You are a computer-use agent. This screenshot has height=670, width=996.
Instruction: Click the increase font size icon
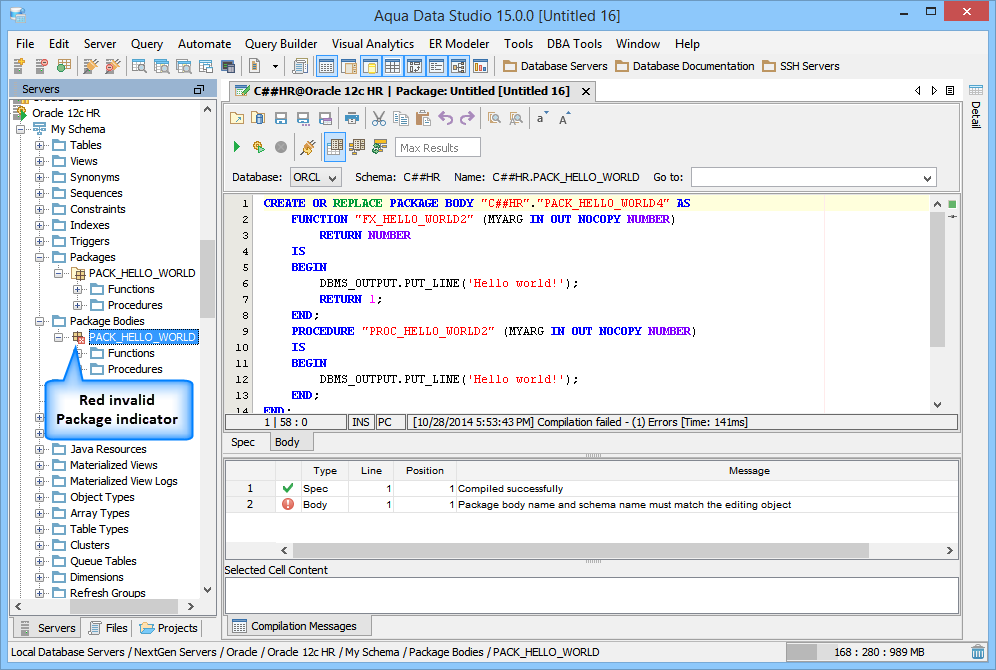pyautogui.click(x=564, y=118)
